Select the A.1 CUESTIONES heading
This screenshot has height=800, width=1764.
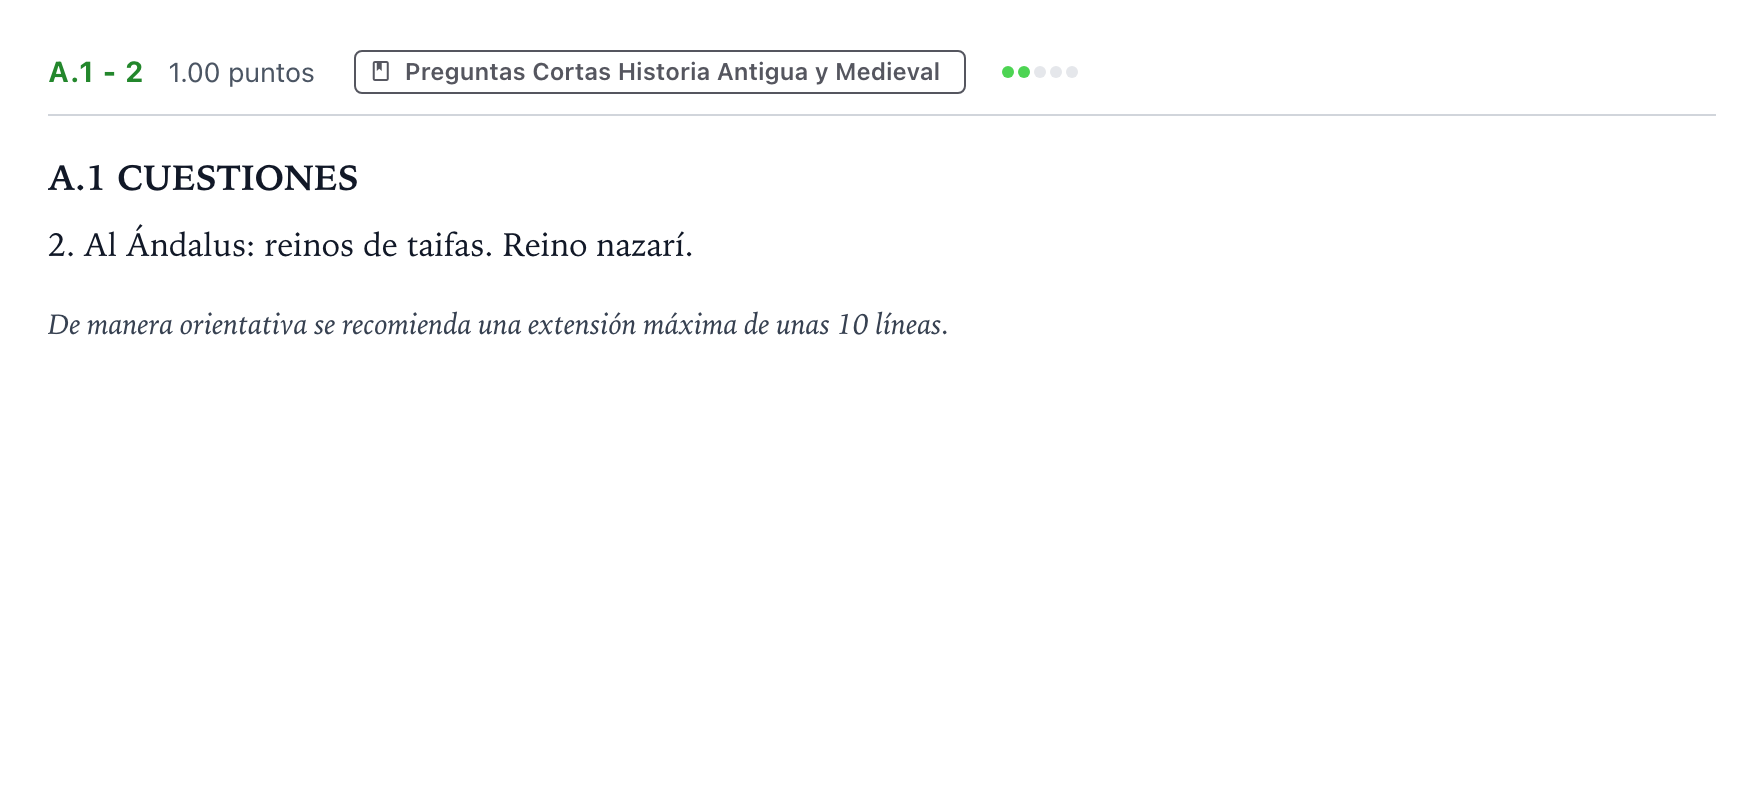pos(203,178)
